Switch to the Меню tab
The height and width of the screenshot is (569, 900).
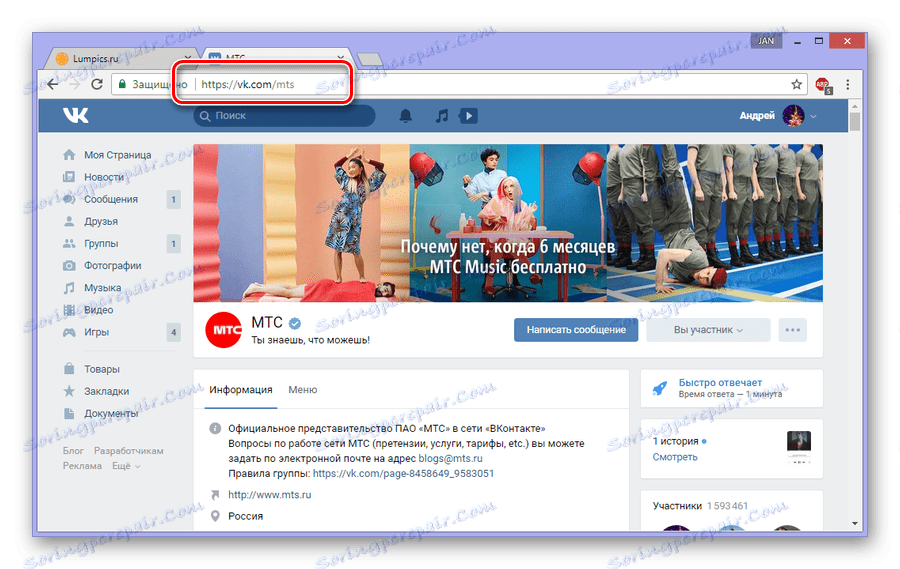click(x=302, y=389)
